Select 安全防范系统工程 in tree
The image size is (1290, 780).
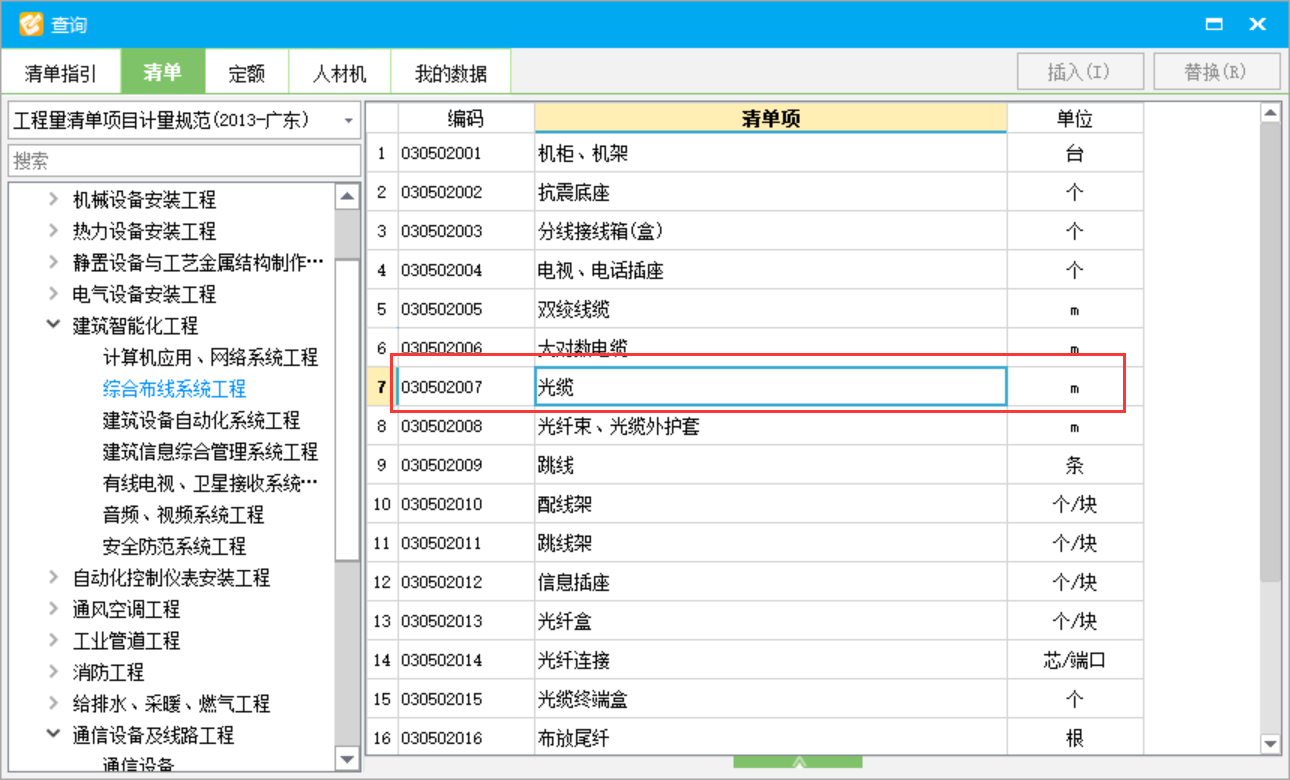pos(174,546)
